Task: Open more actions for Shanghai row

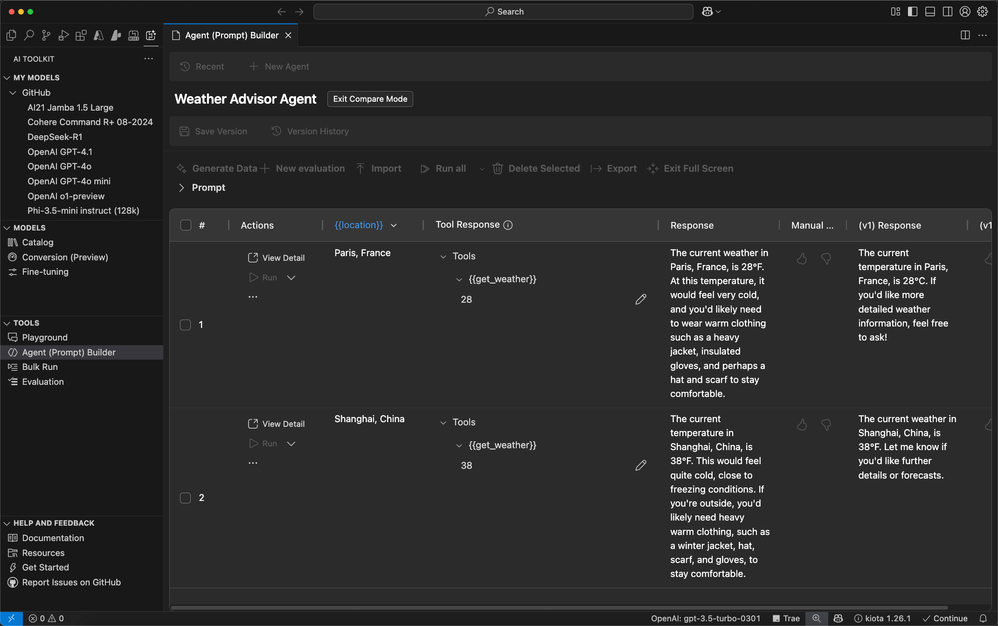Action: pos(253,463)
